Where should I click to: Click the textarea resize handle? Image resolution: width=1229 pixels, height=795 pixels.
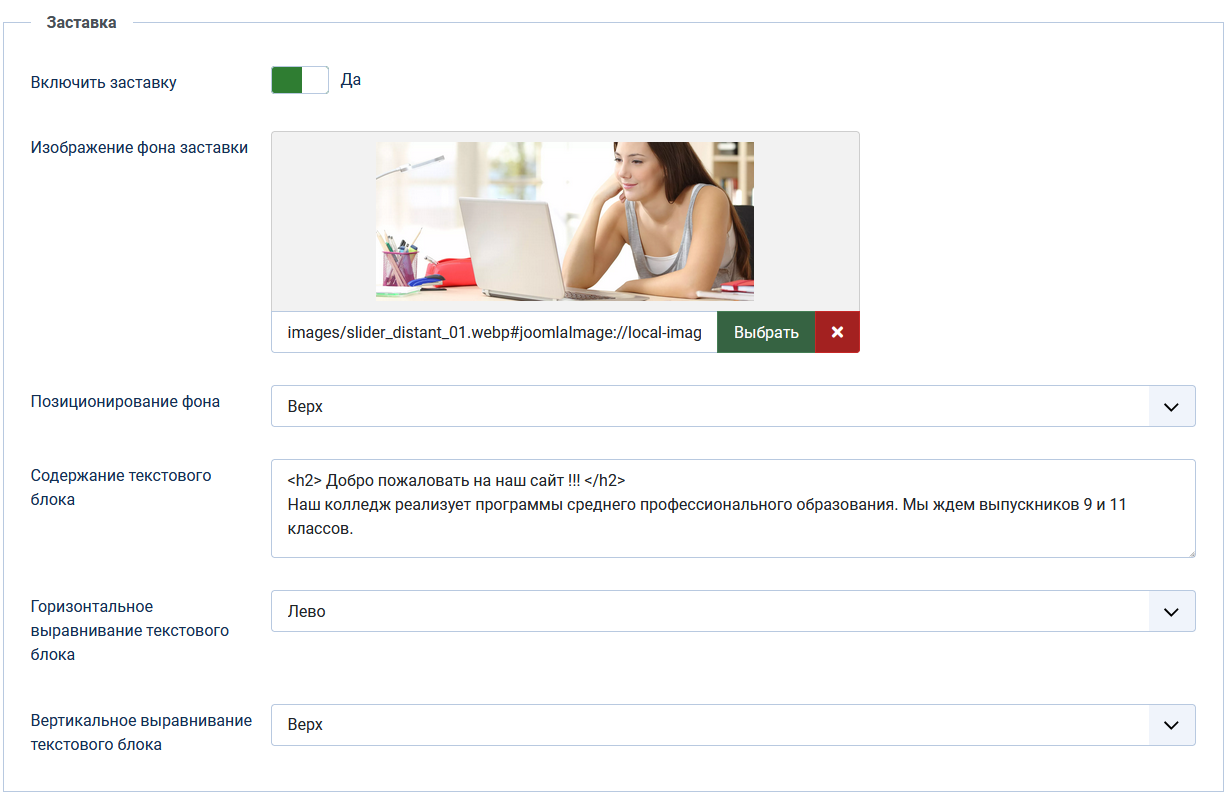[x=1190, y=552]
